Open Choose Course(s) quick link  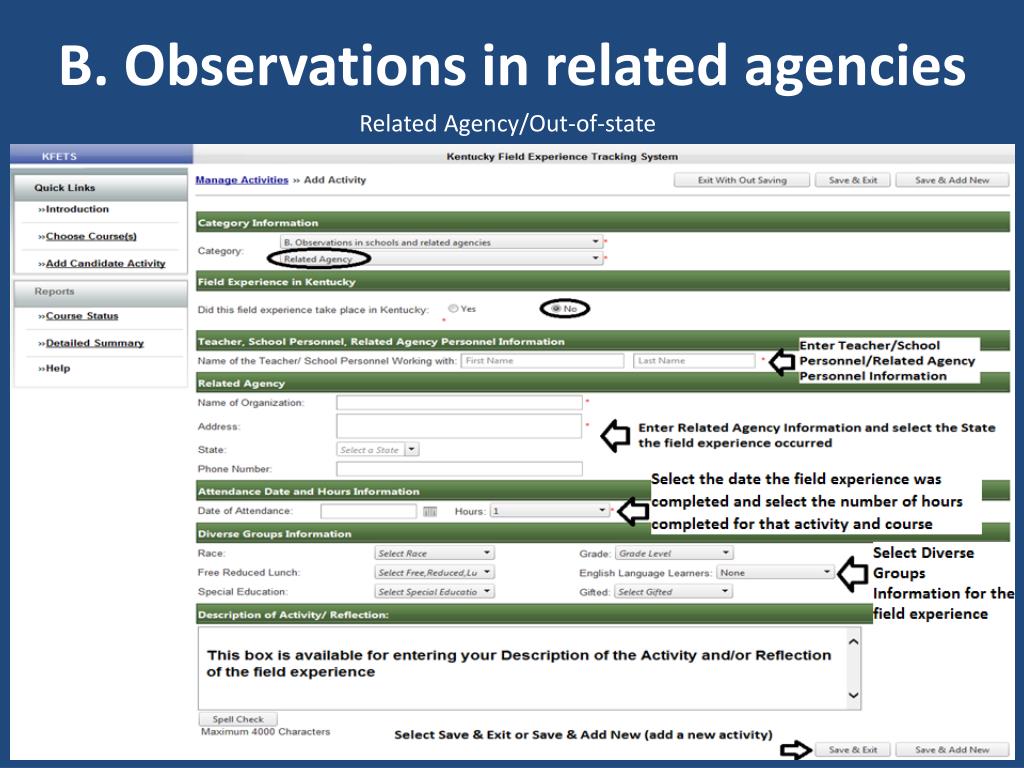coord(91,236)
